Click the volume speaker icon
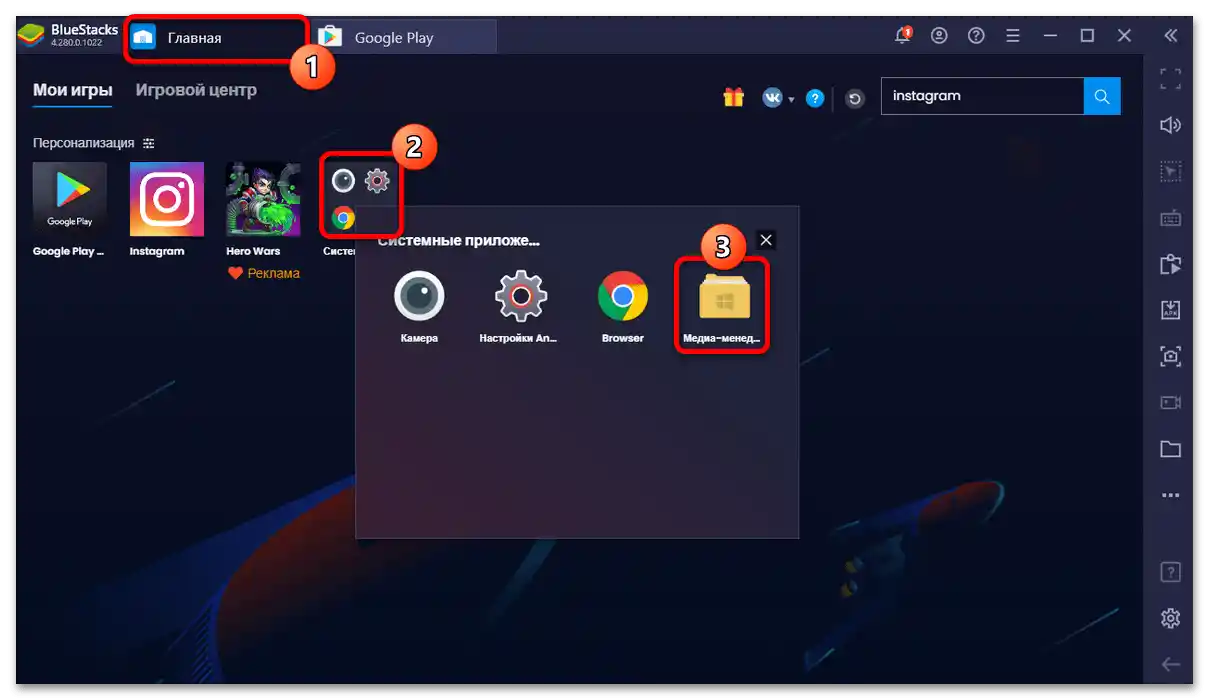The width and height of the screenshot is (1209, 700). (x=1170, y=125)
